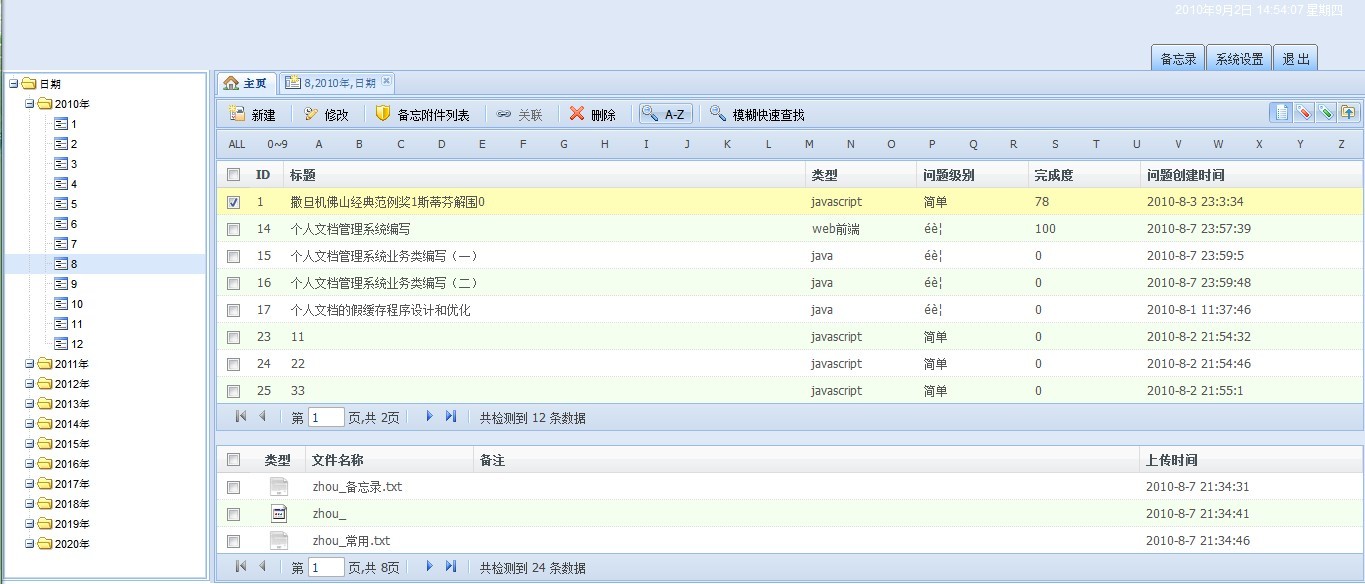Click 退出 to log out
Image resolution: width=1365 pixels, height=584 pixels.
click(1296, 57)
